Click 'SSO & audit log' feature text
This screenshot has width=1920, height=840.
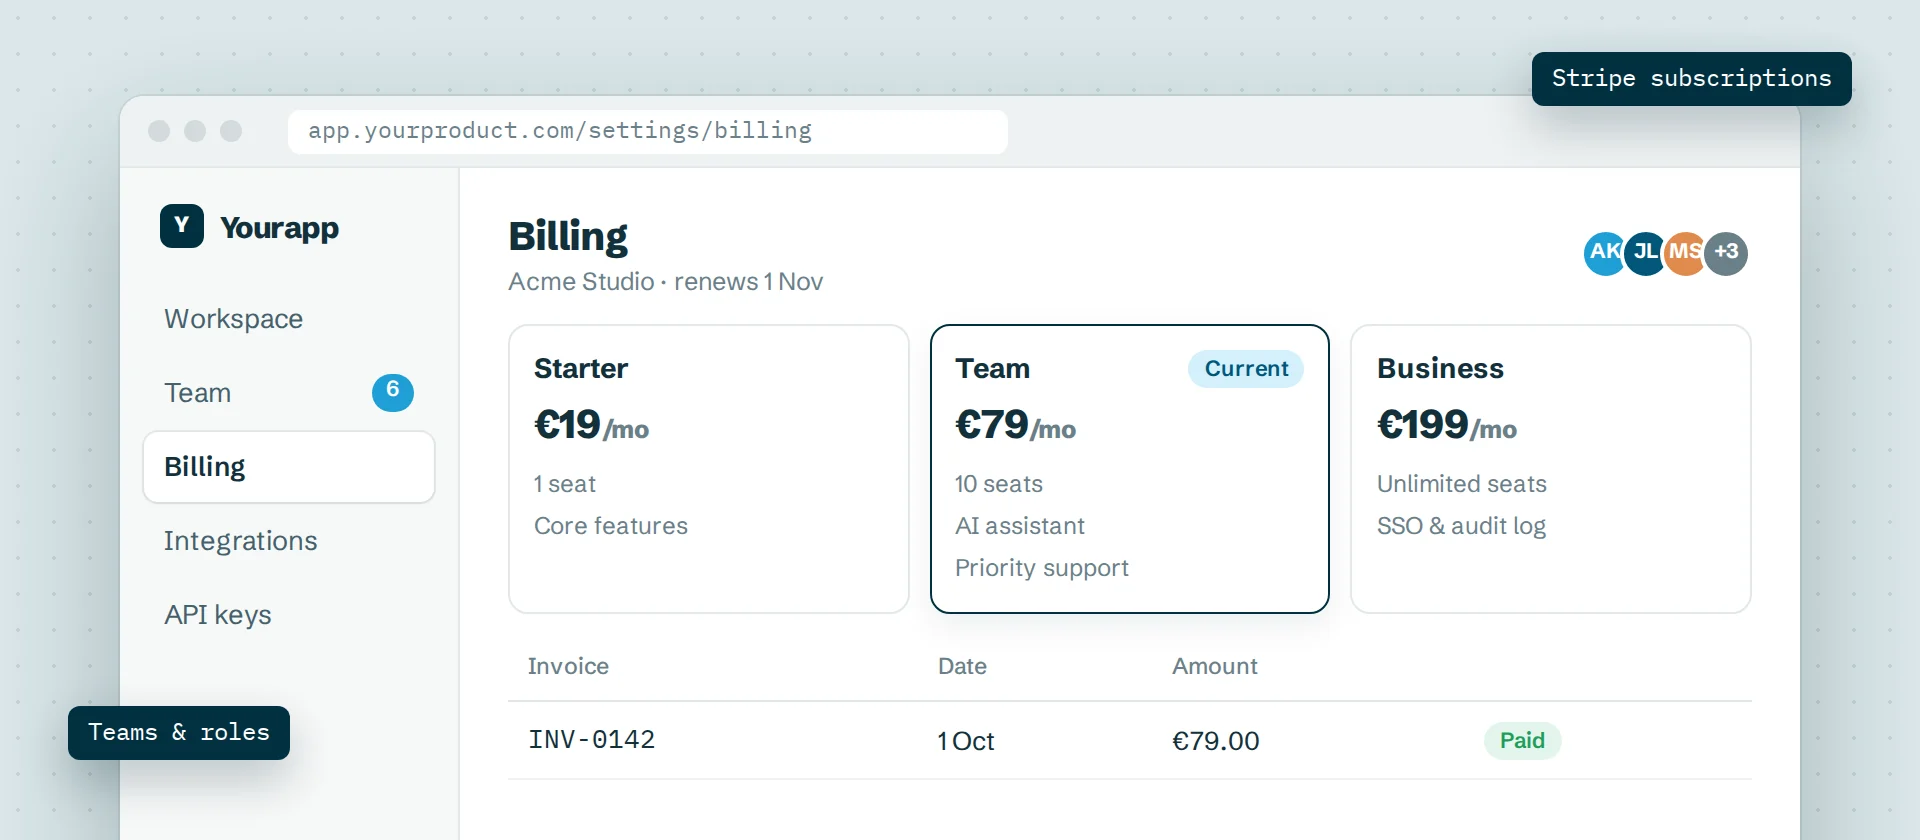point(1462,526)
